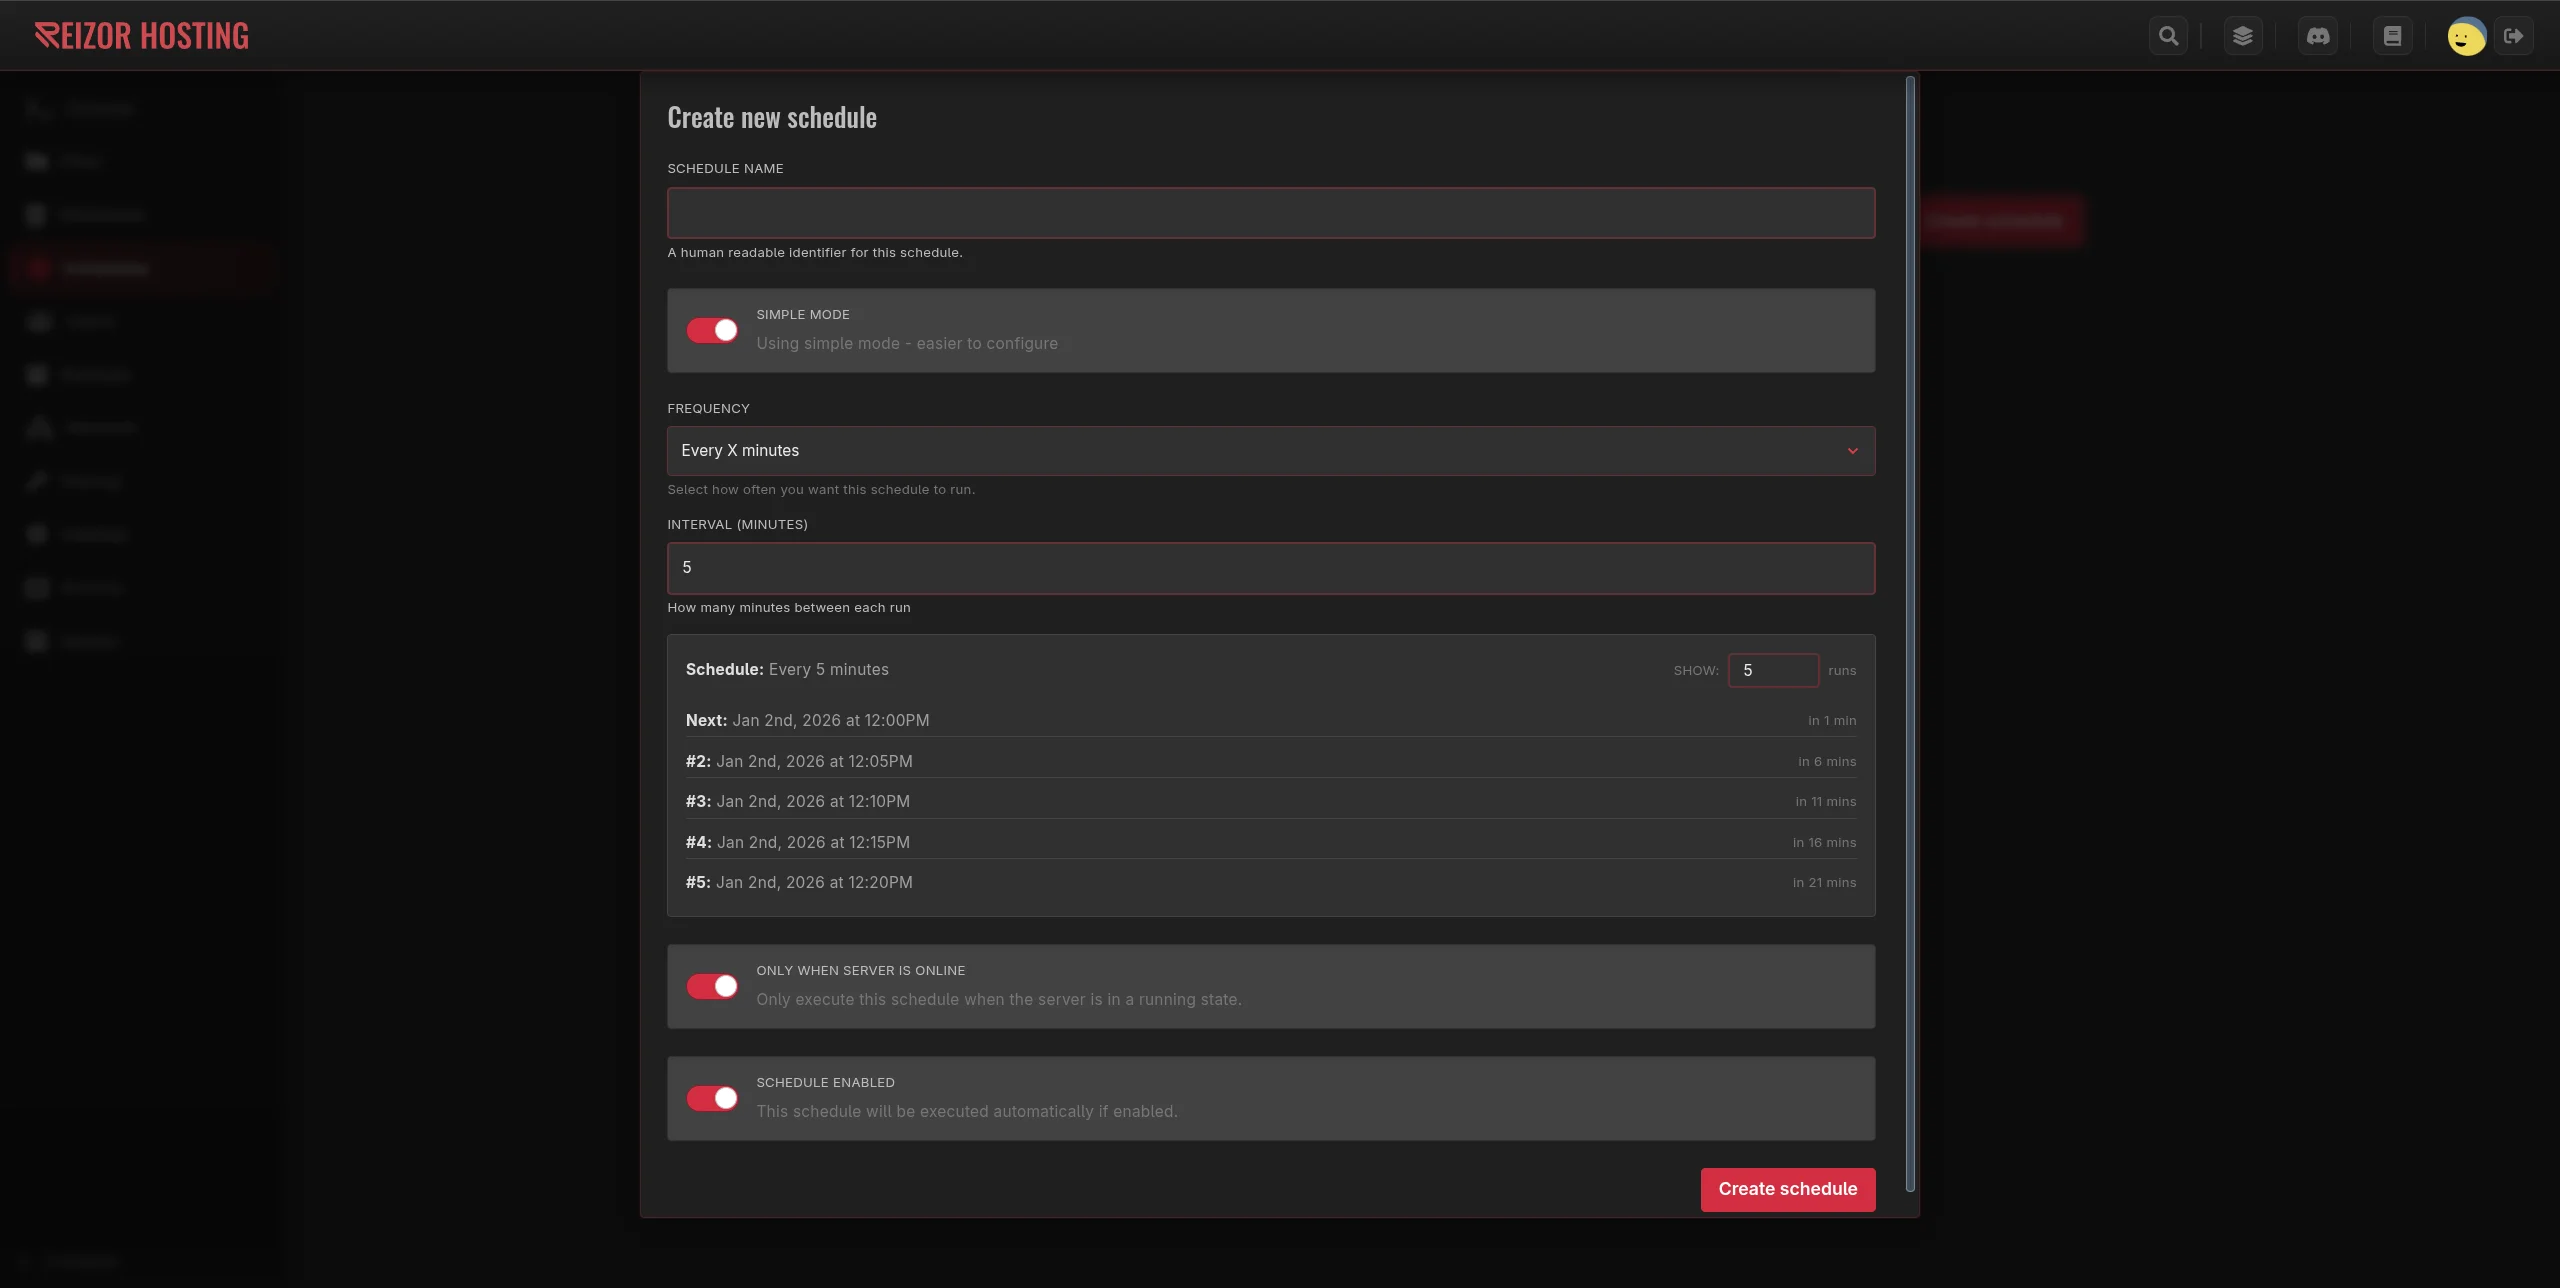This screenshot has width=2560, height=1288.
Task: Open the Discord link icon
Action: 2318,36
